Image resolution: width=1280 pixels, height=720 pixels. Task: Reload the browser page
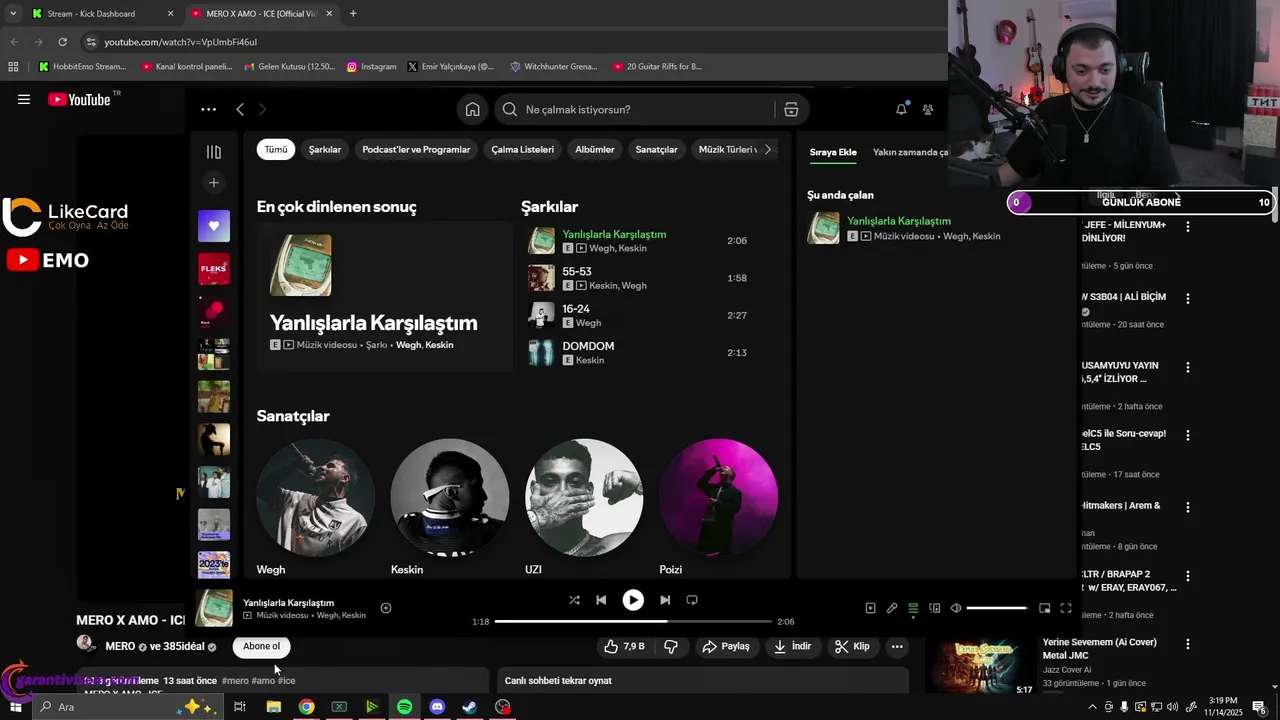62,42
